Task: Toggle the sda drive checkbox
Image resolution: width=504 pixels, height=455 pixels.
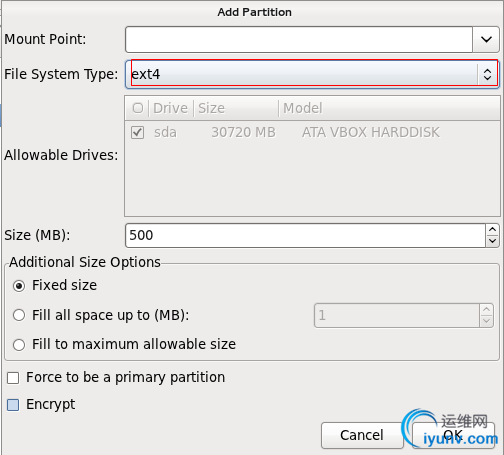Action: point(138,132)
